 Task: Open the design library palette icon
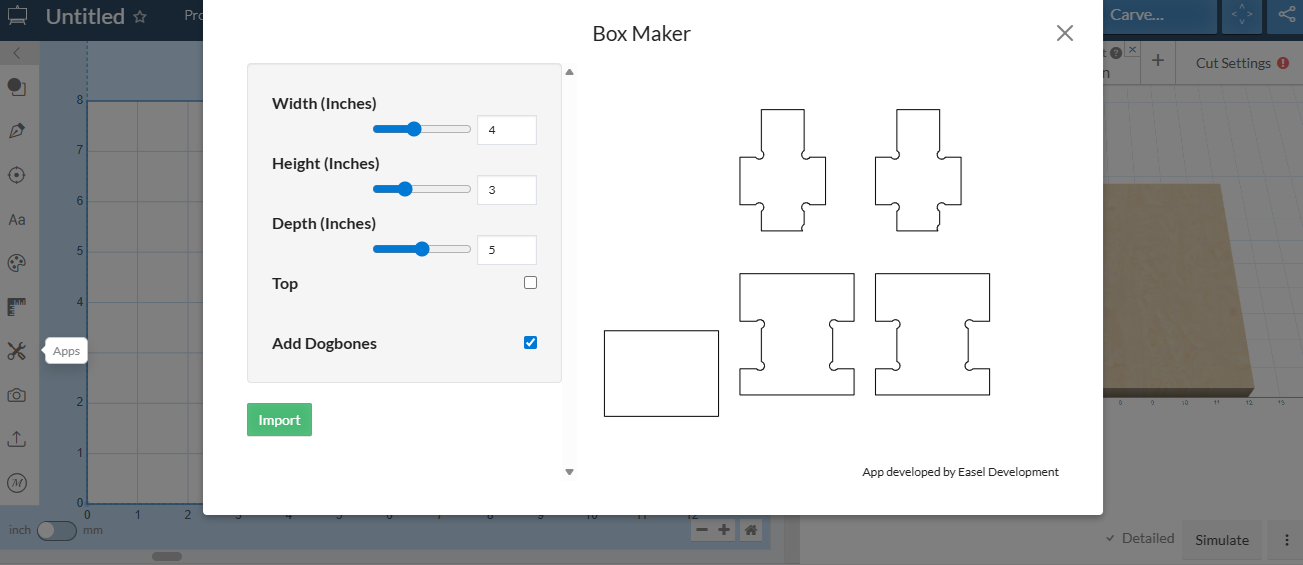[16, 263]
